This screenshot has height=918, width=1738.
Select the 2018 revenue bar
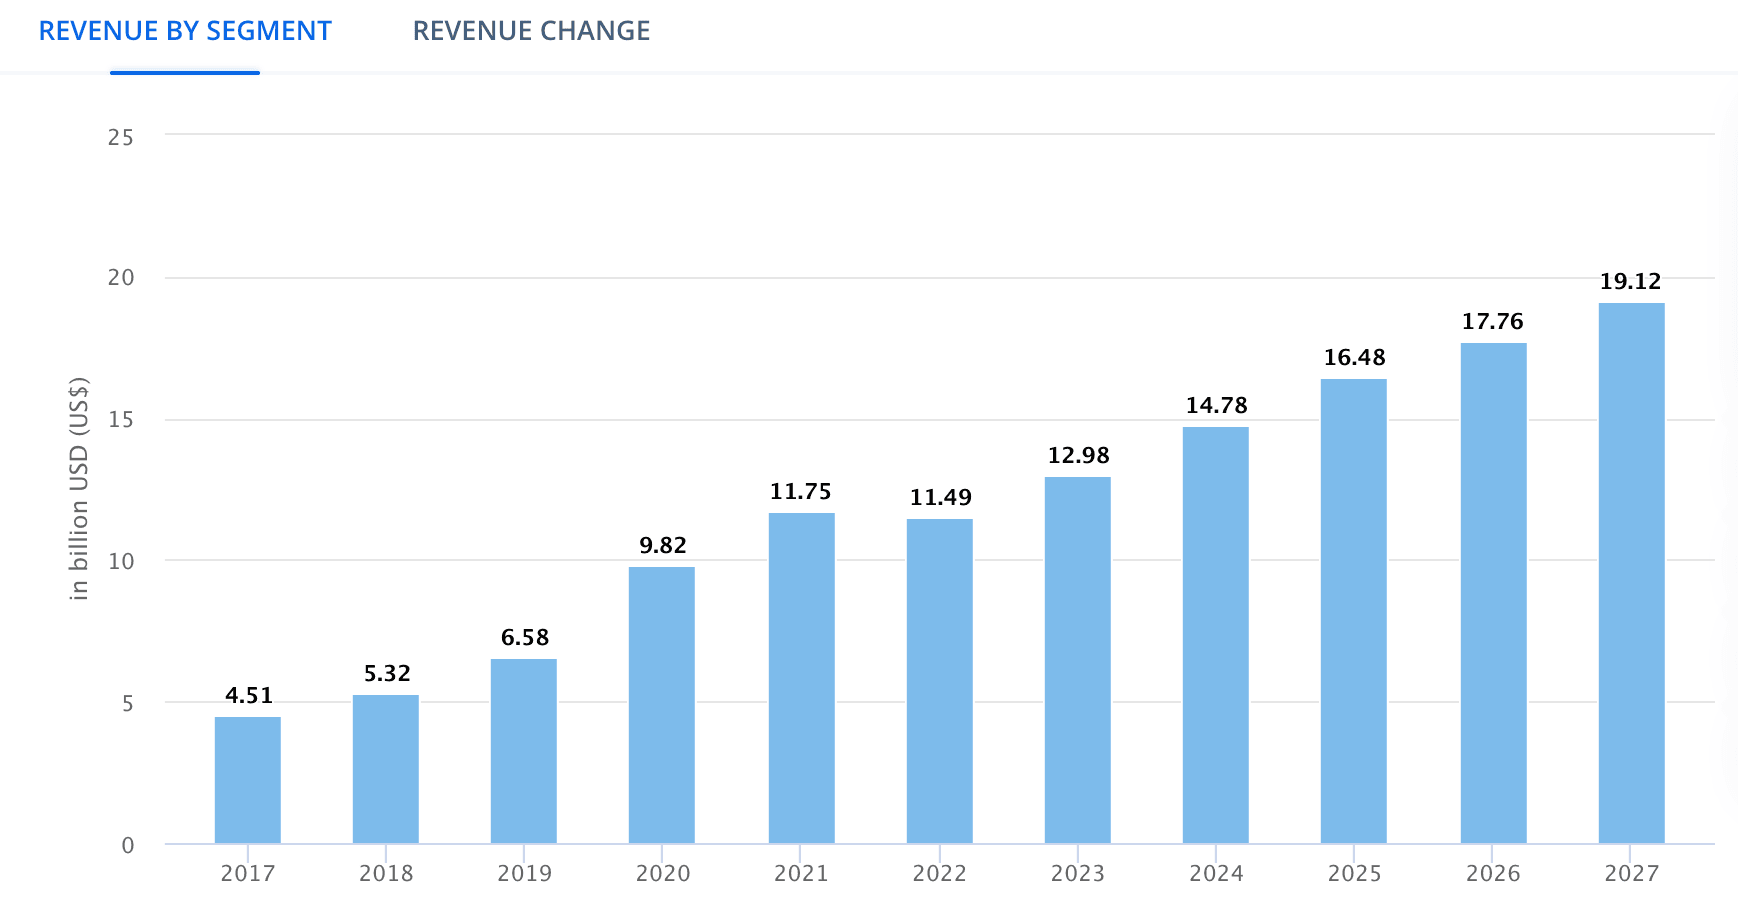(385, 769)
